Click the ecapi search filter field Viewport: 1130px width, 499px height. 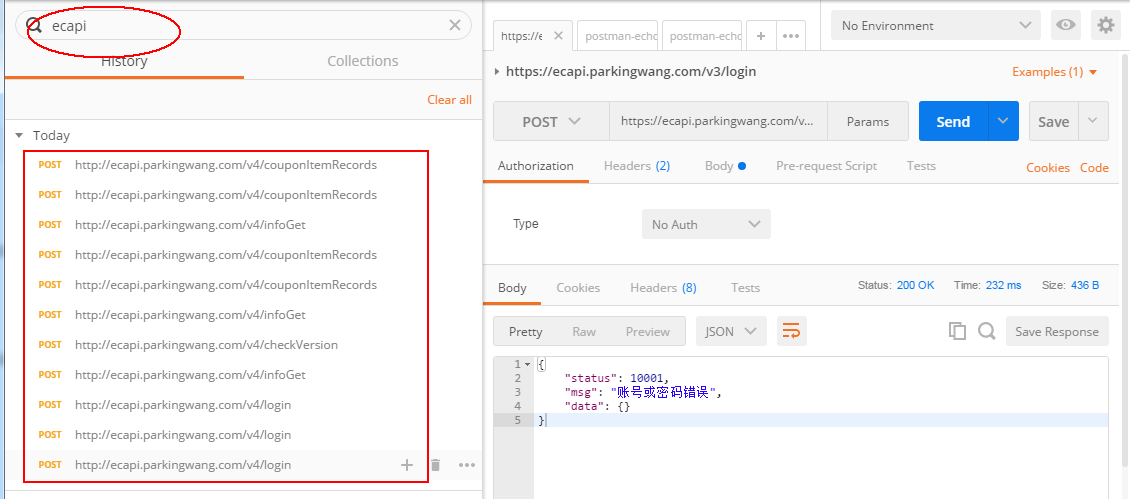pyautogui.click(x=245, y=25)
